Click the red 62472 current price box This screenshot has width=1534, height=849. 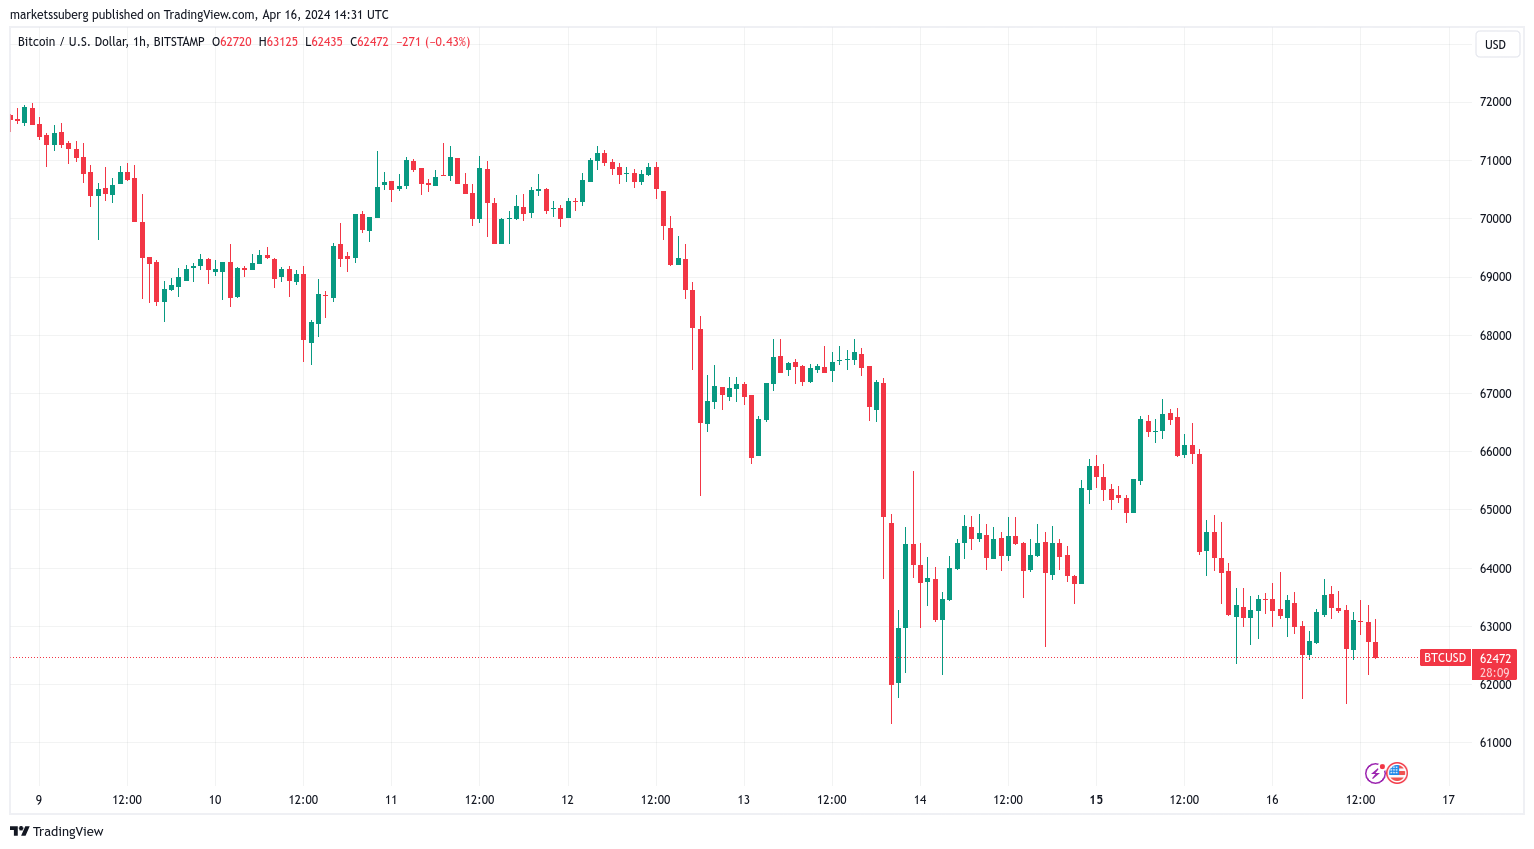pos(1495,665)
